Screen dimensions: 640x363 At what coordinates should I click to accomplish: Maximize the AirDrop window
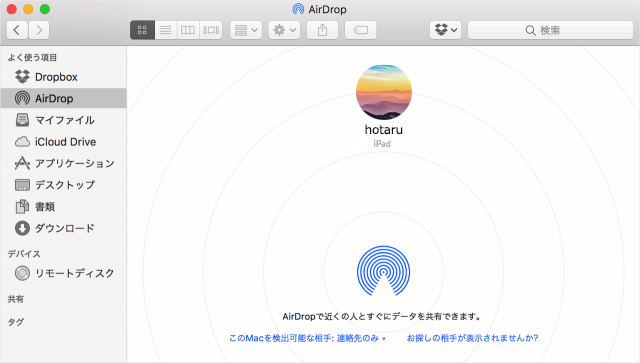tap(45, 9)
